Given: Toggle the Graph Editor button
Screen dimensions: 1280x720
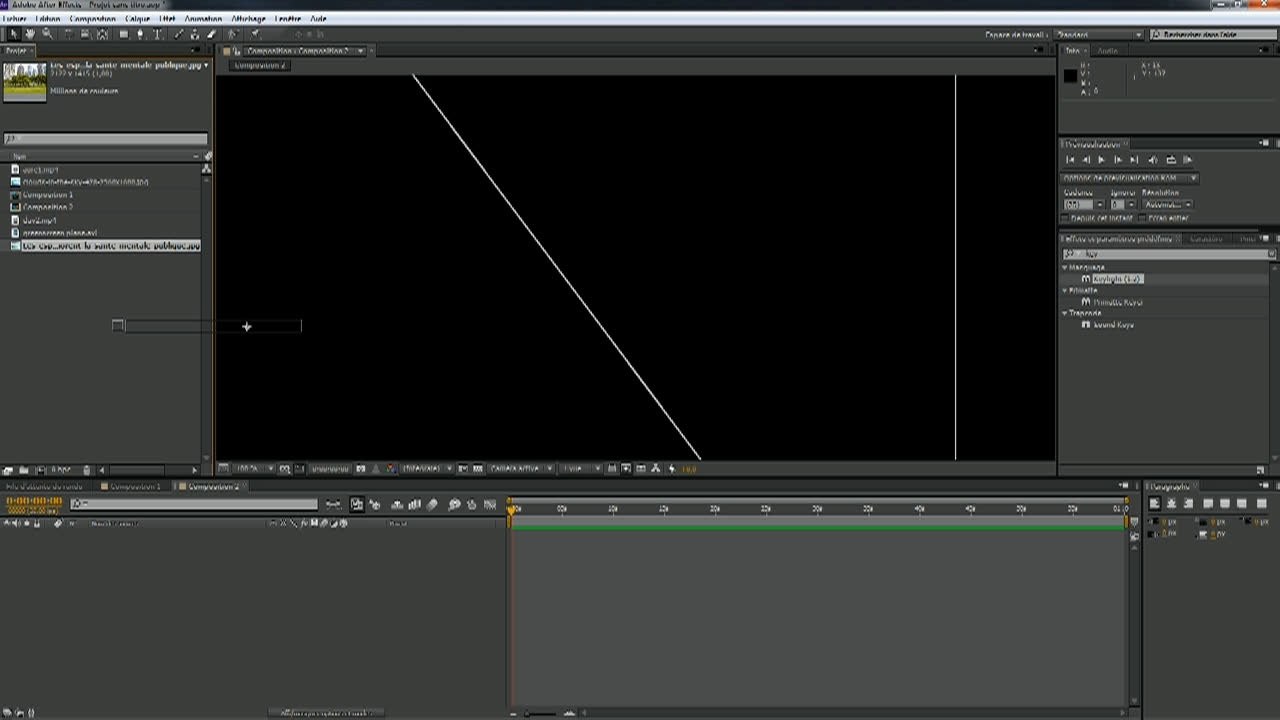Looking at the screenshot, I should [x=489, y=505].
